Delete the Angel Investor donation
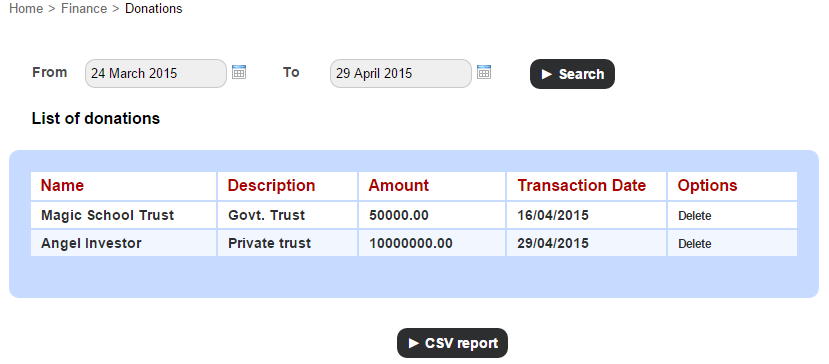Viewport: 829px width, 364px height. [x=694, y=244]
